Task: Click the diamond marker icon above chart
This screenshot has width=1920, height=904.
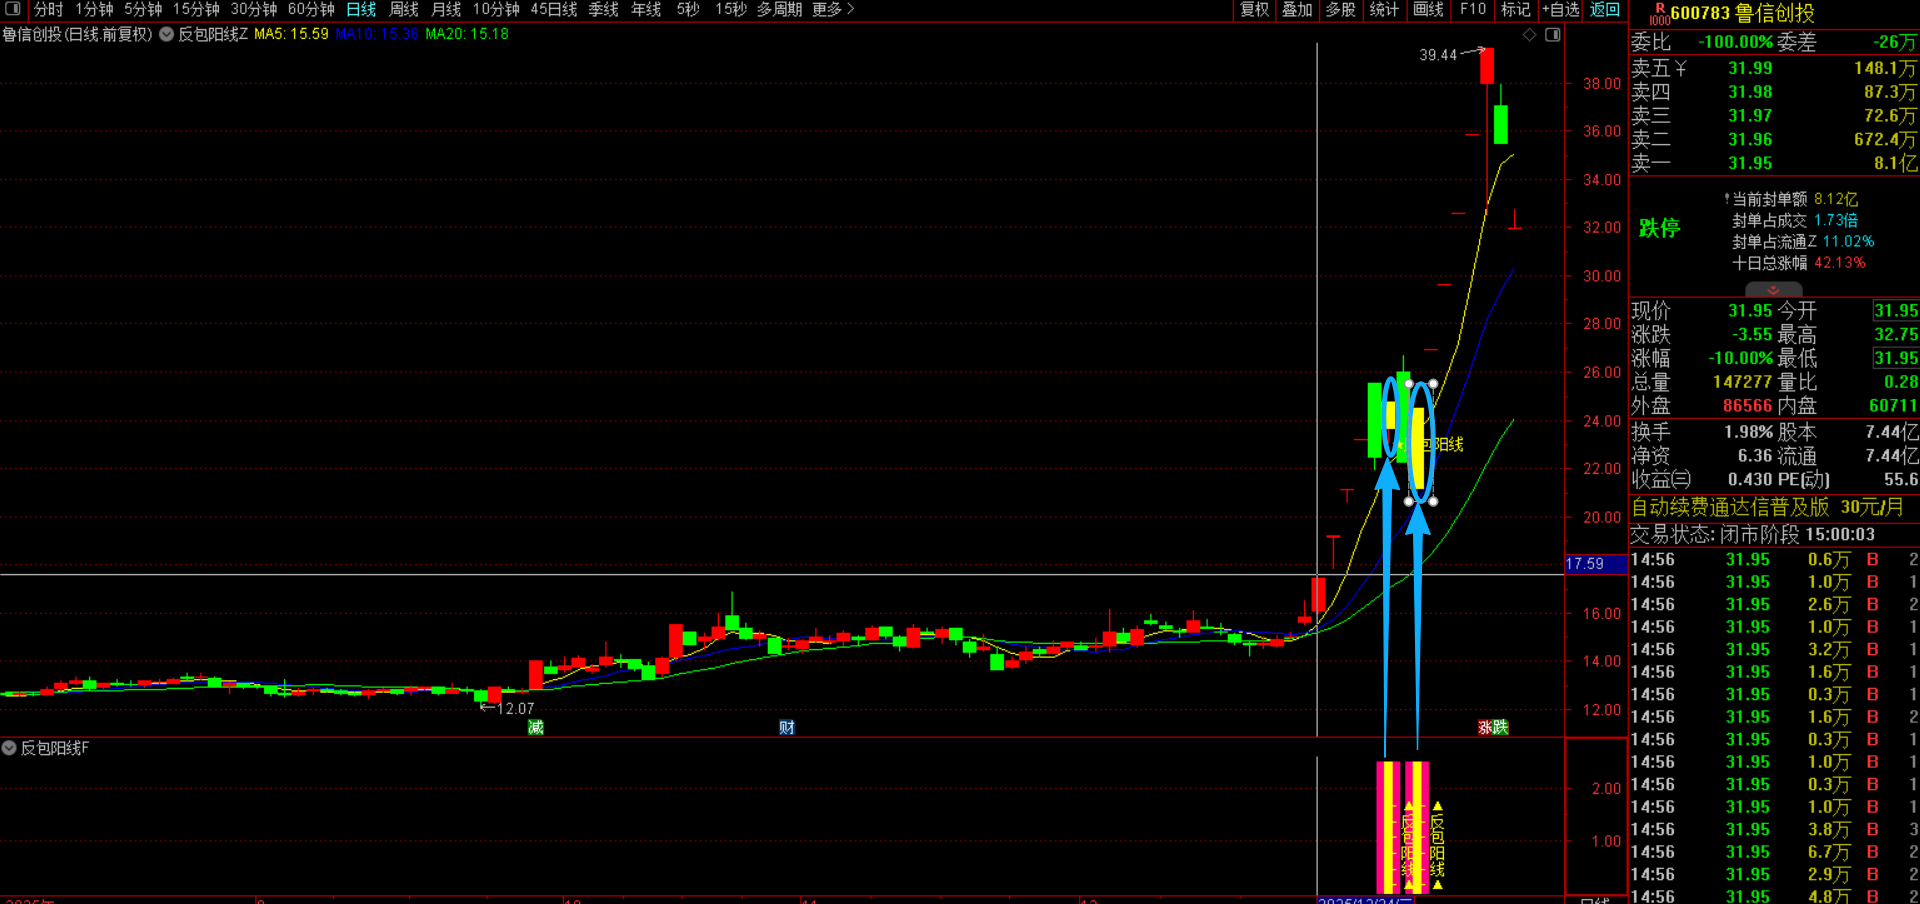Action: point(1529,35)
